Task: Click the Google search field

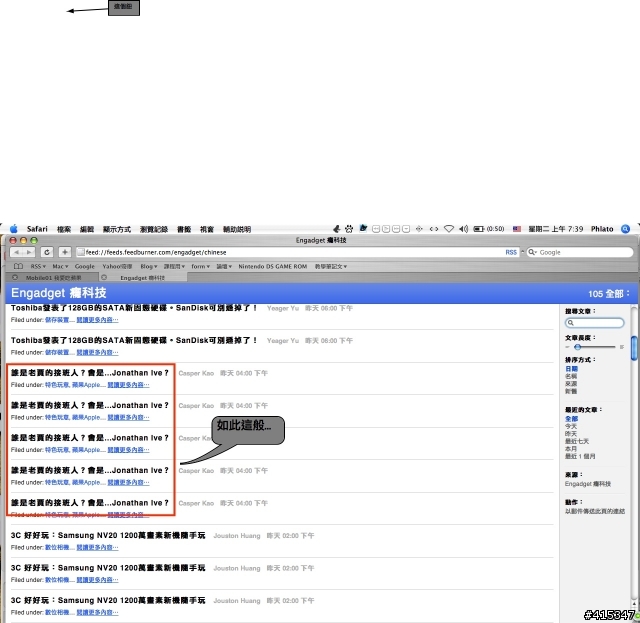Action: (580, 252)
